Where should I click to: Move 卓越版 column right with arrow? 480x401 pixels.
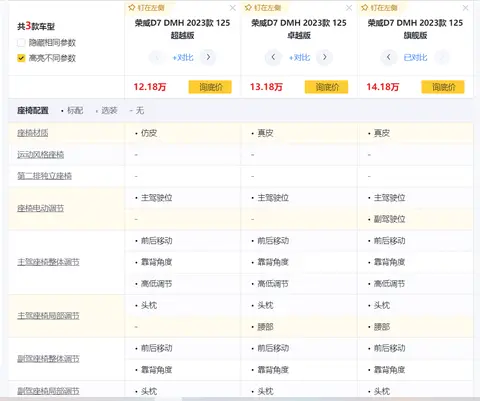[x=325, y=57]
